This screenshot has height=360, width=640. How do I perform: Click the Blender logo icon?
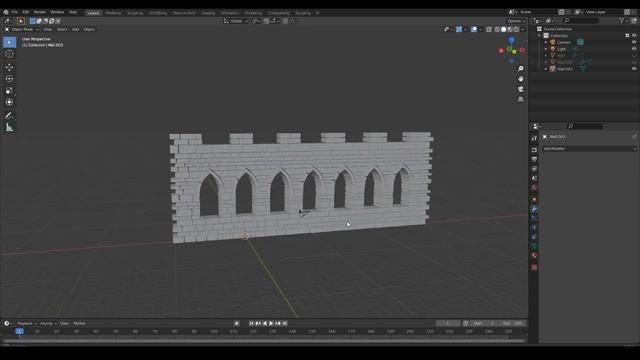point(6,12)
